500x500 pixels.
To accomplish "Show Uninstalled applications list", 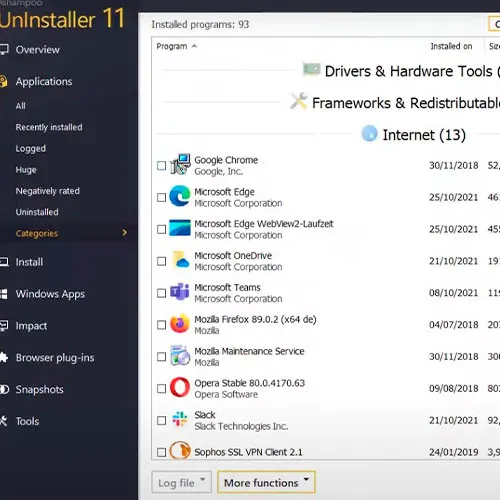I will coord(37,212).
